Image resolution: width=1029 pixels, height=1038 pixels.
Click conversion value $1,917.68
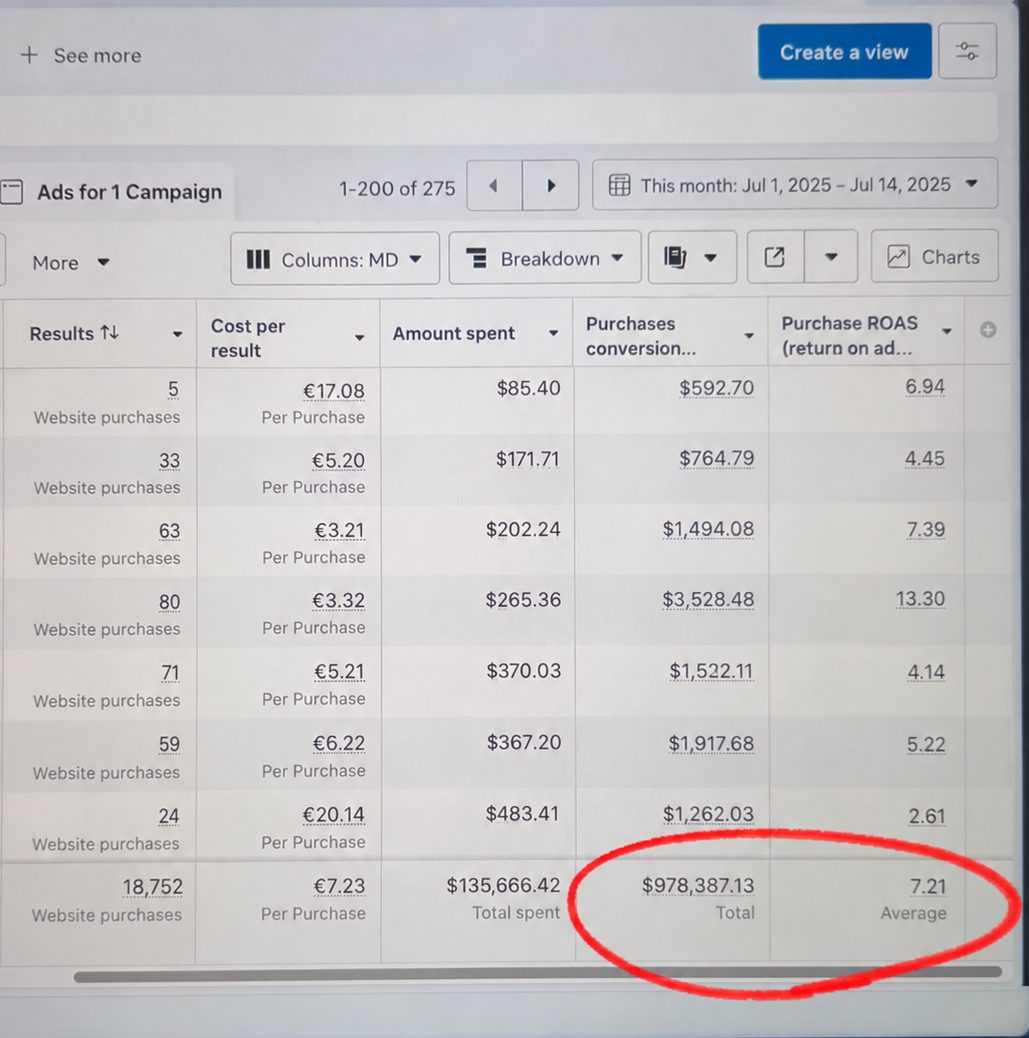[x=711, y=743]
